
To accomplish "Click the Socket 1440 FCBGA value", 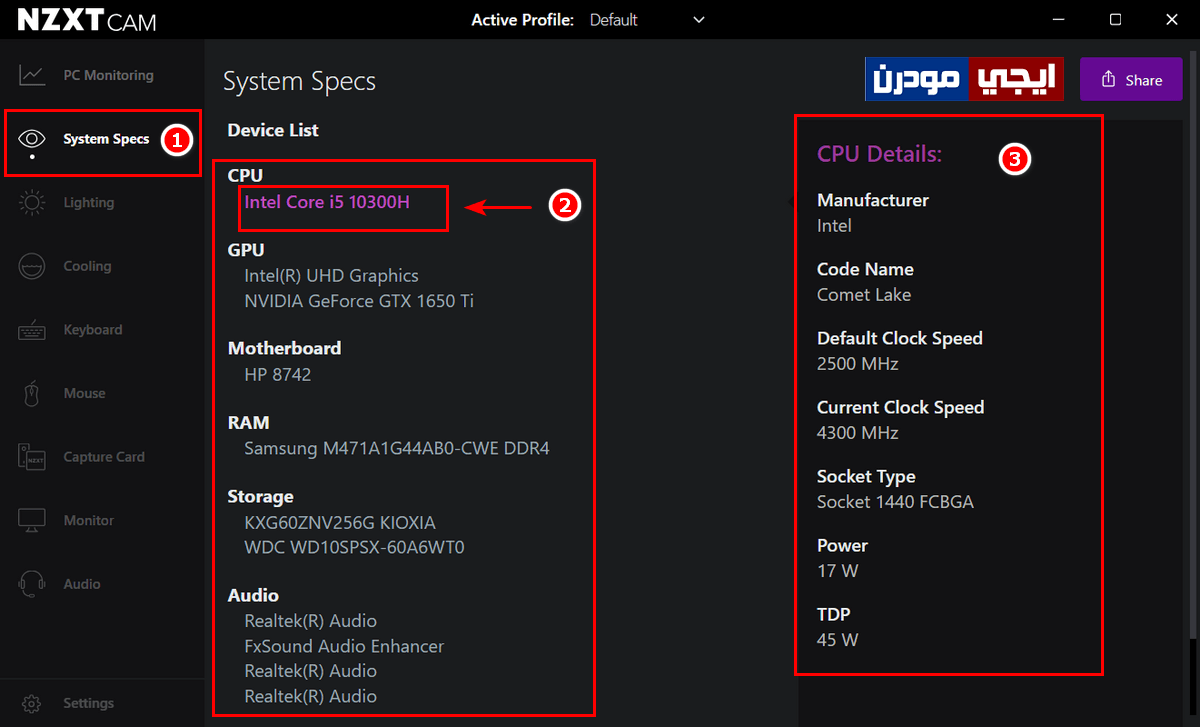I will tap(895, 502).
